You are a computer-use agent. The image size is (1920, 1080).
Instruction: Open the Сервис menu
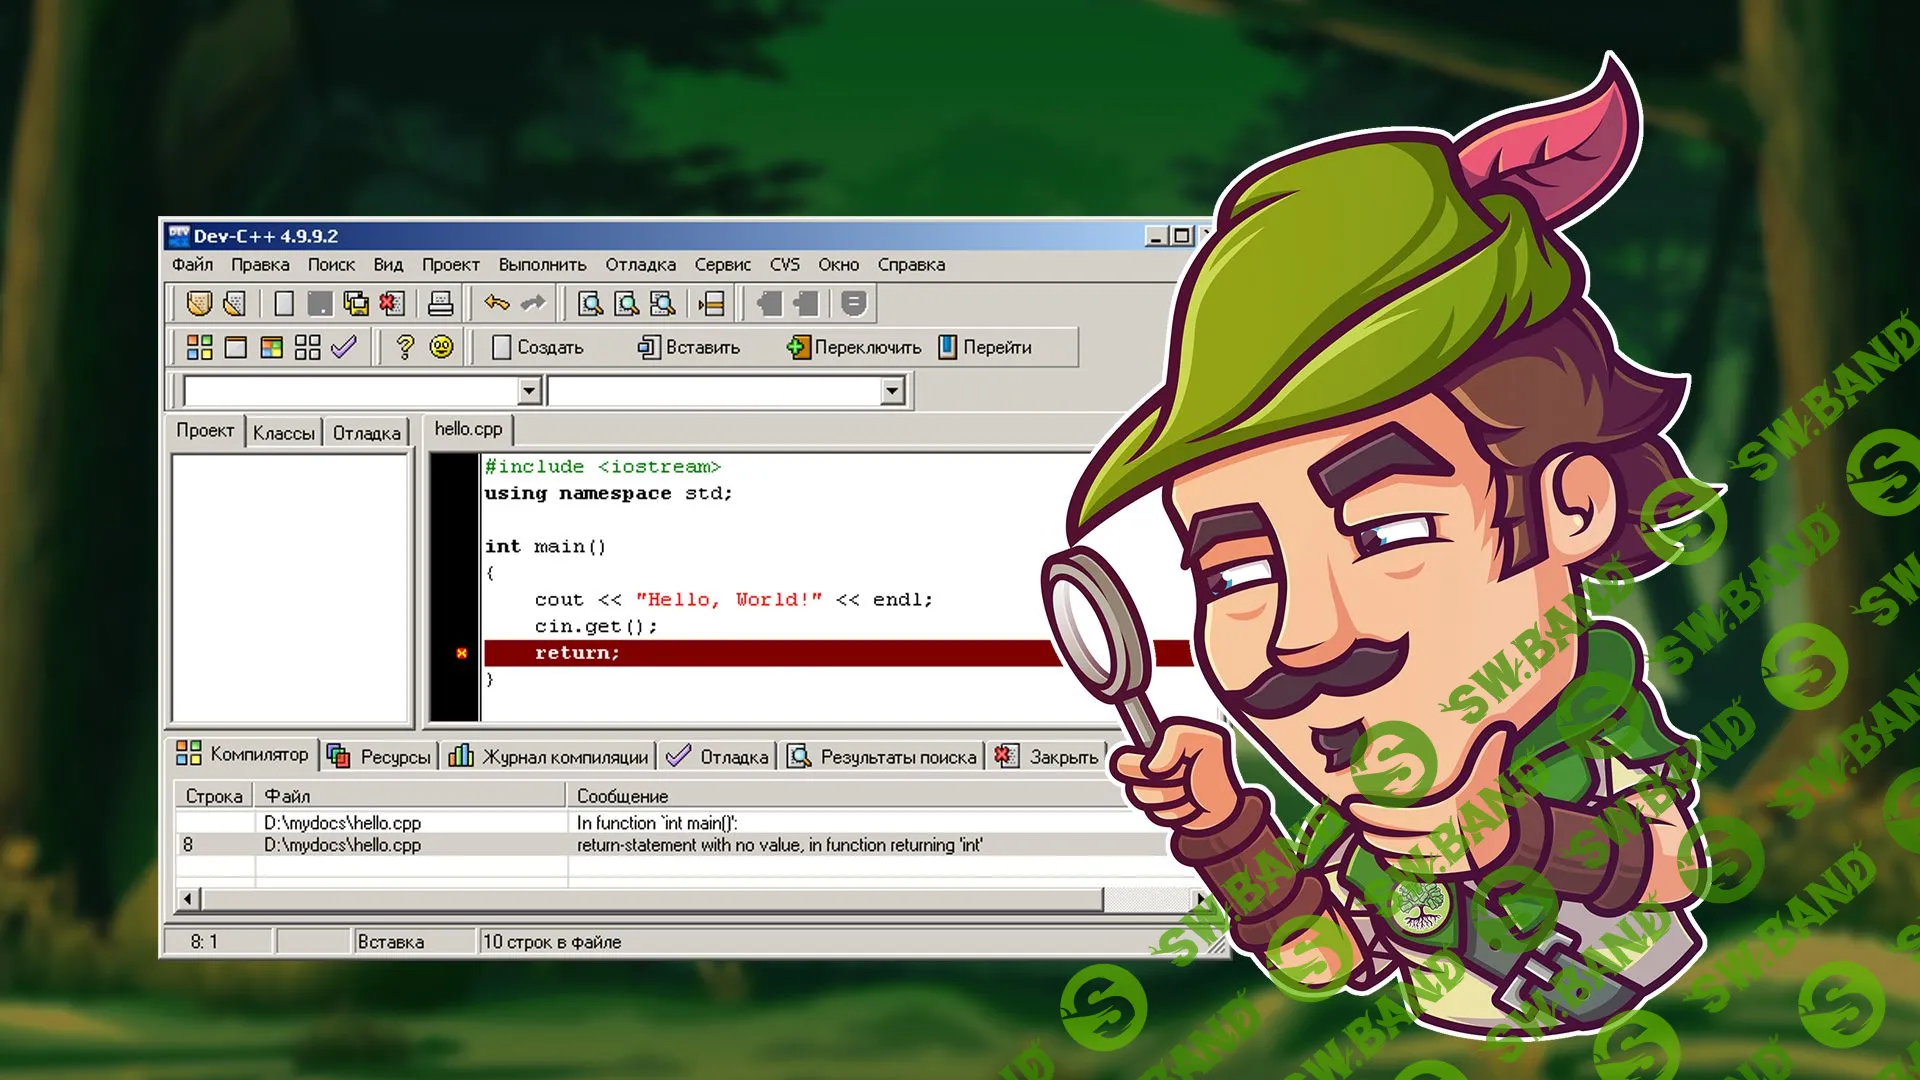click(x=722, y=265)
